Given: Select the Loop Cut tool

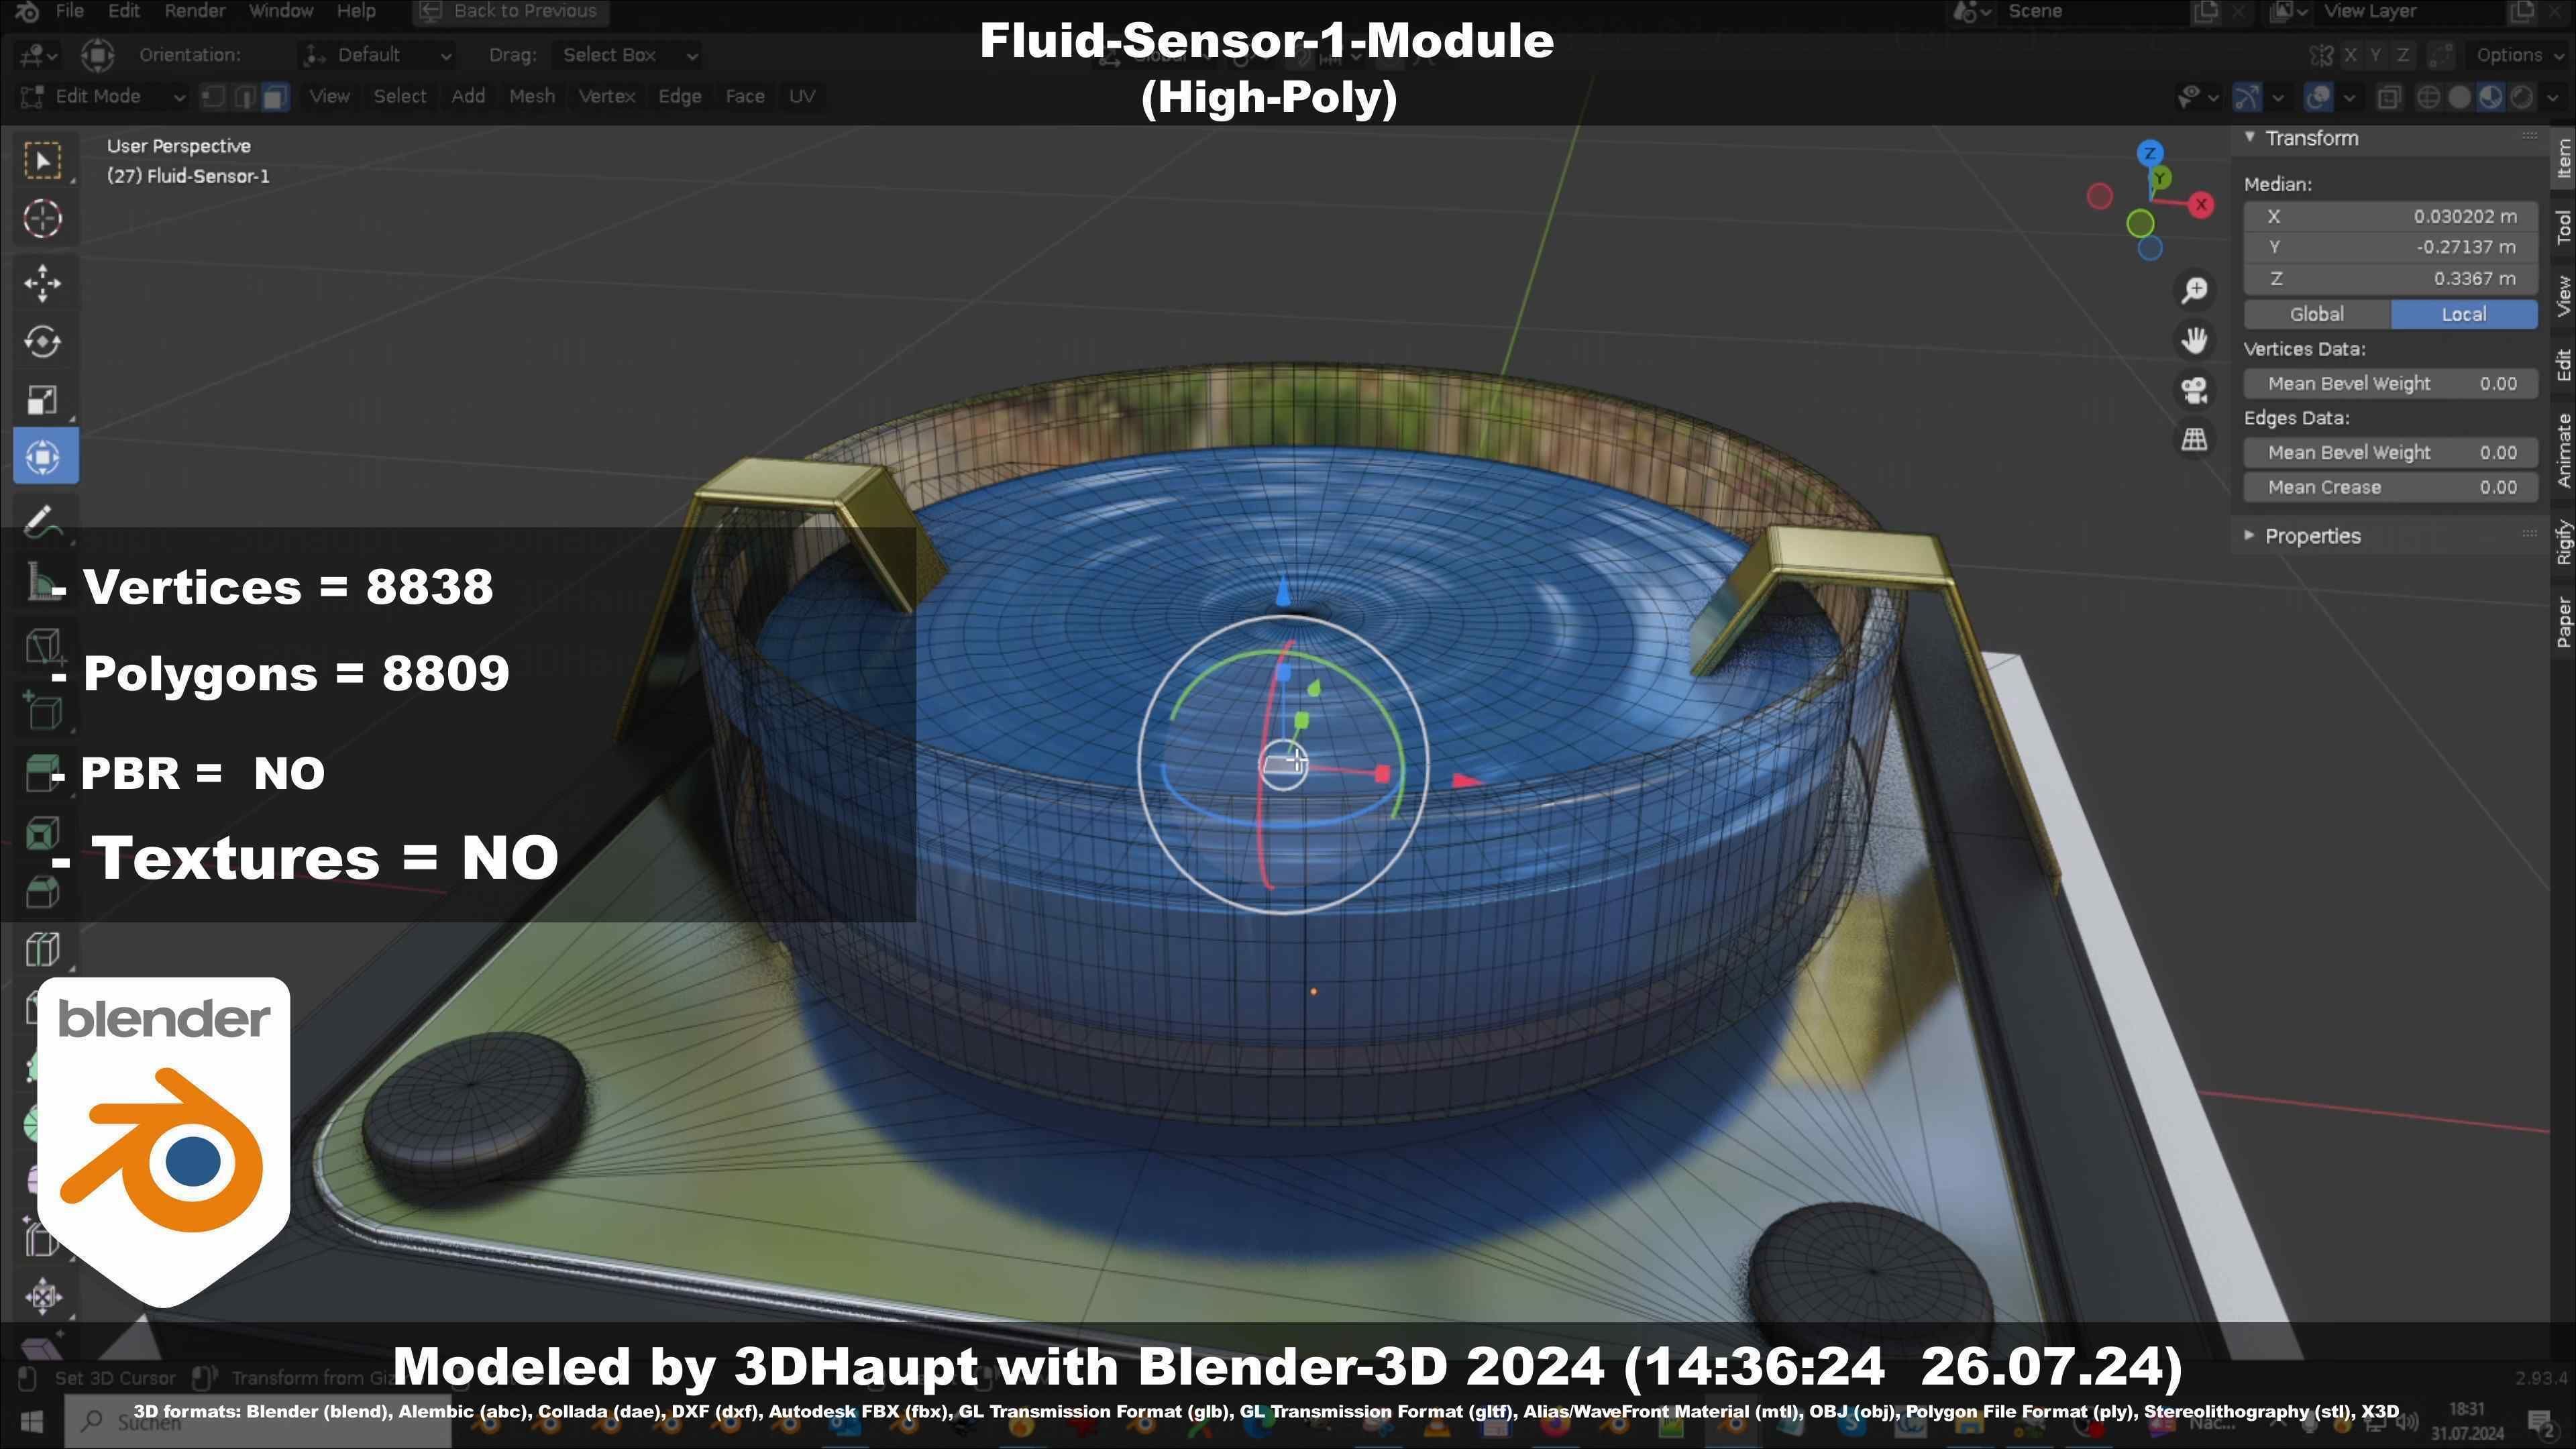Looking at the screenshot, I should click(x=43, y=950).
